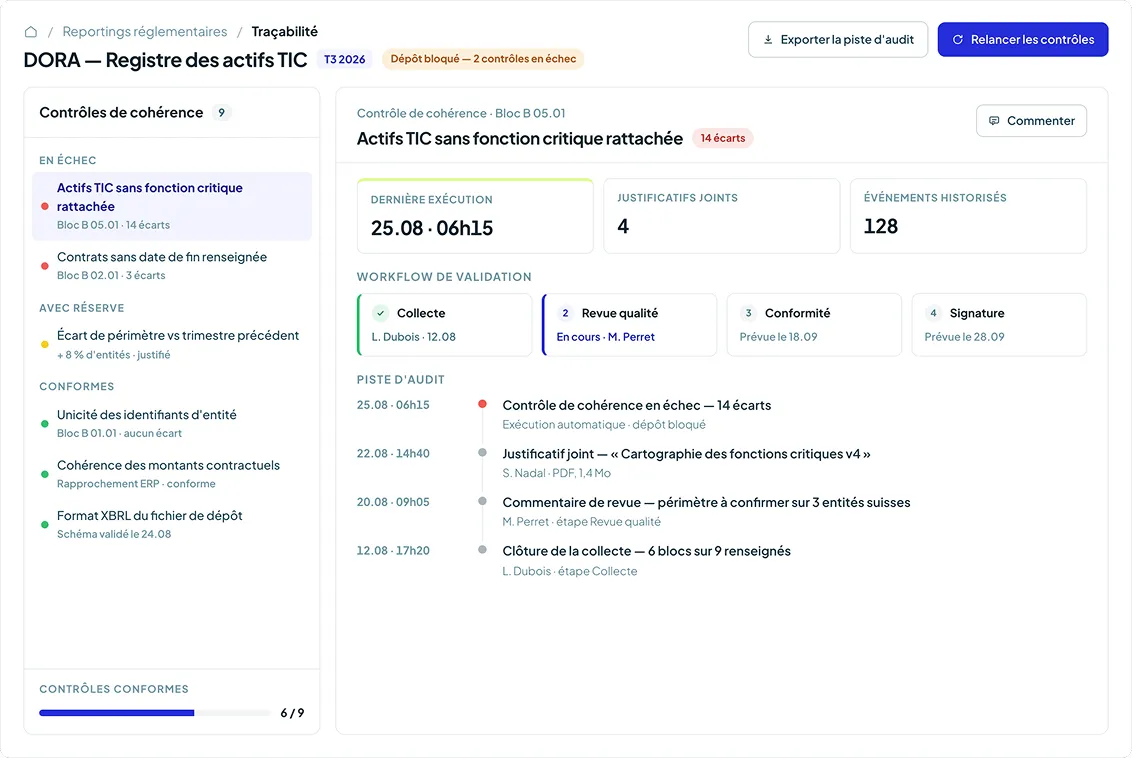The image size is (1137, 758).
Task: Click green dot beside Cohérence des montants
Action: click(x=45, y=474)
